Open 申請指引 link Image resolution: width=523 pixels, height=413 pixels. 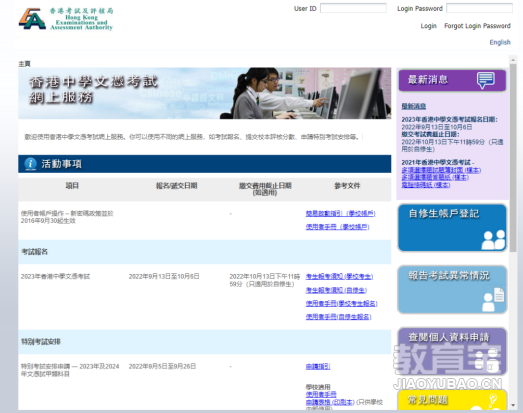click(318, 366)
